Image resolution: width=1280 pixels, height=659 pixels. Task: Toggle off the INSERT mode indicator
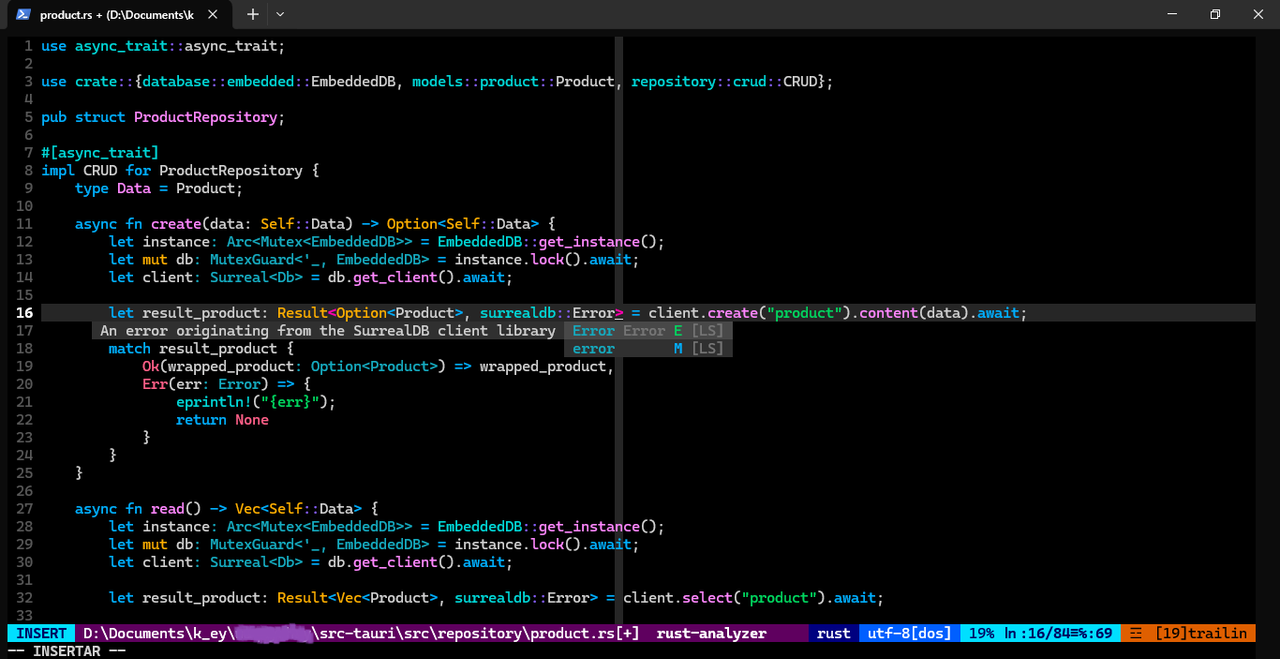pos(40,633)
